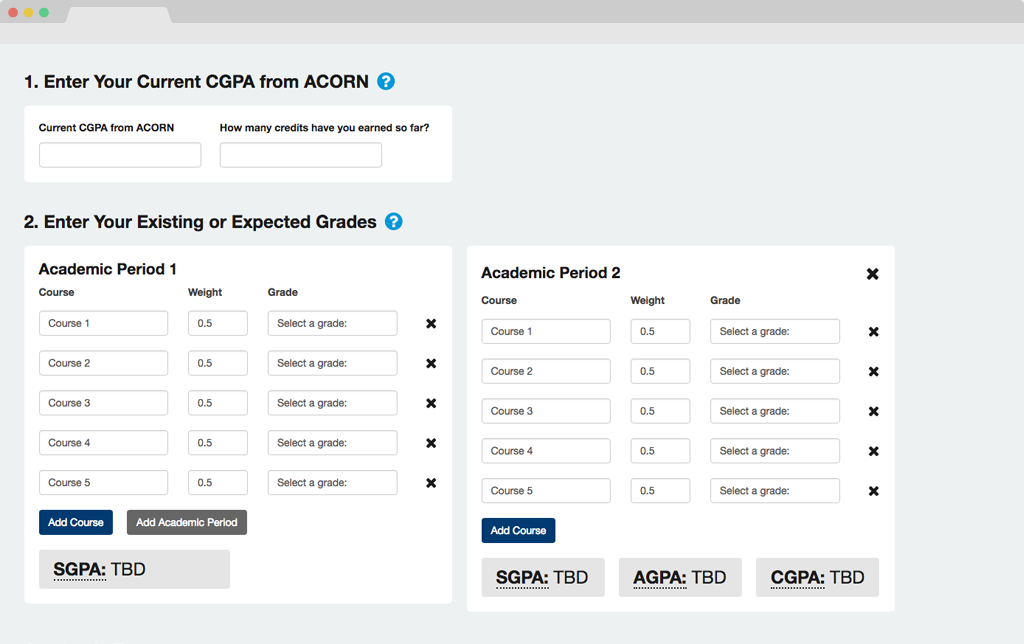Remove Course 5 from Academic Period 1

pyautogui.click(x=431, y=483)
